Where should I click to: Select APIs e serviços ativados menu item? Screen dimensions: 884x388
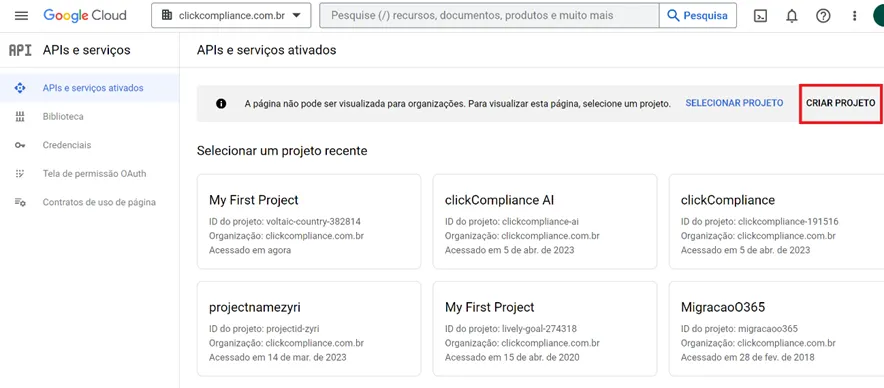pos(90,88)
